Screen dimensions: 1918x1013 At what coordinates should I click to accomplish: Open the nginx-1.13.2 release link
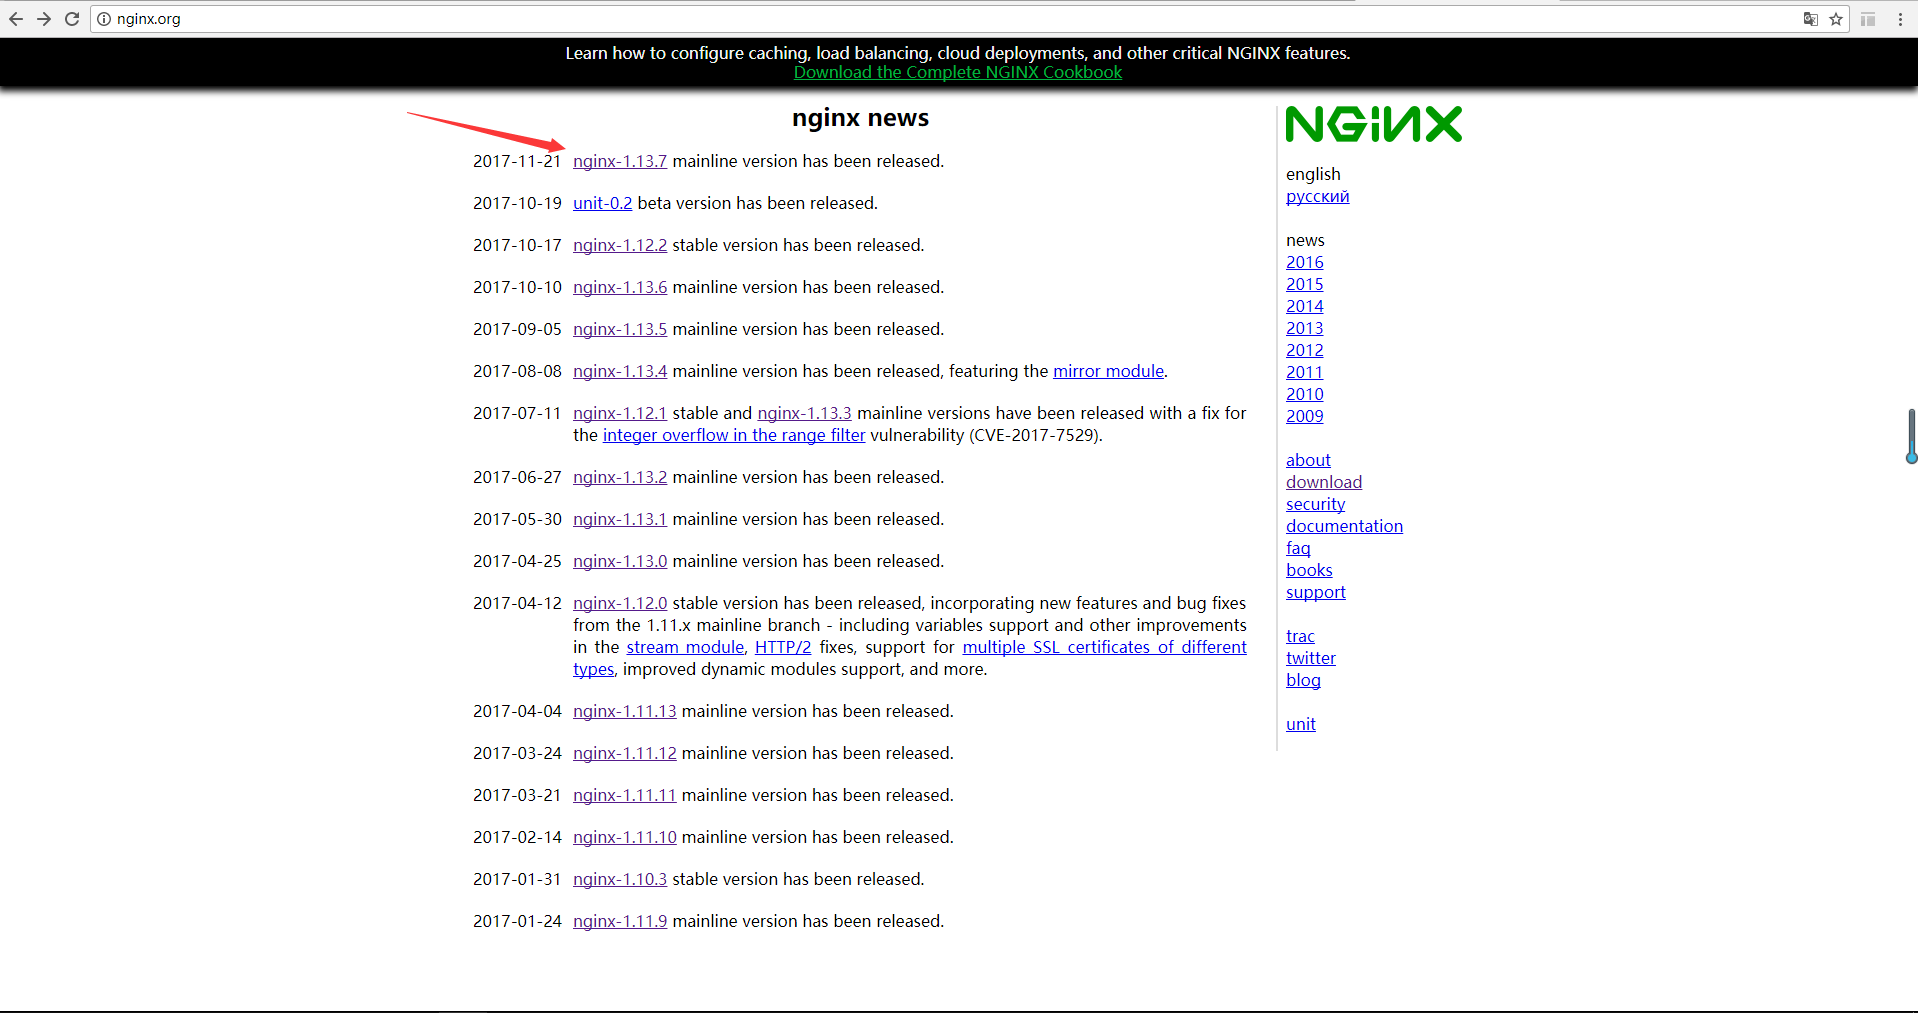[x=620, y=477]
